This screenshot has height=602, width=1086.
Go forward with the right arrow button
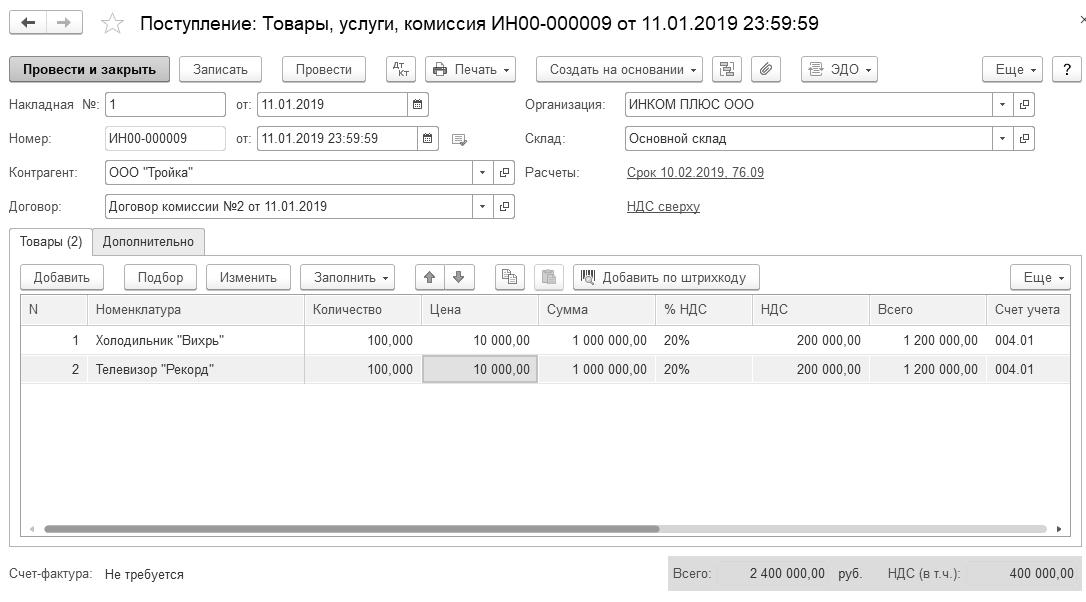click(x=64, y=23)
